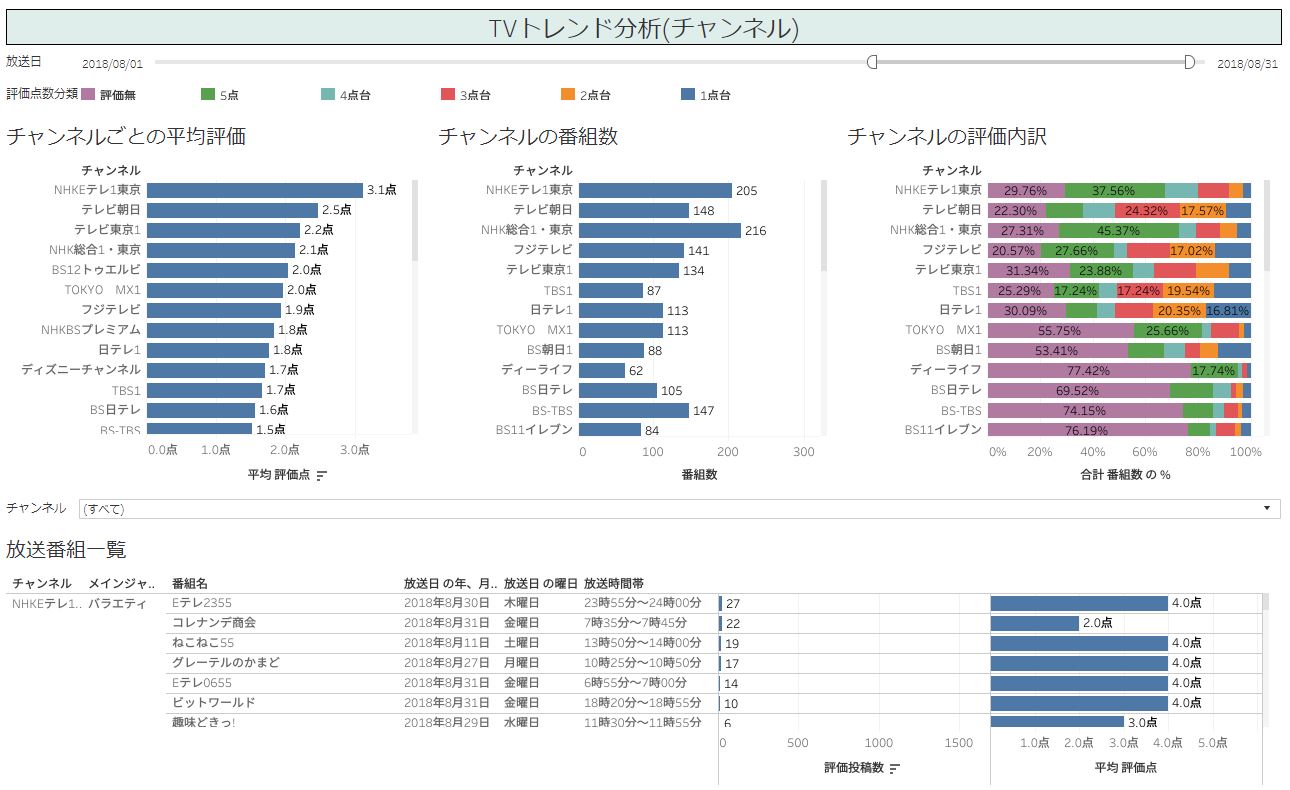Click the TBS1 bar showing 87 programs

611,290
